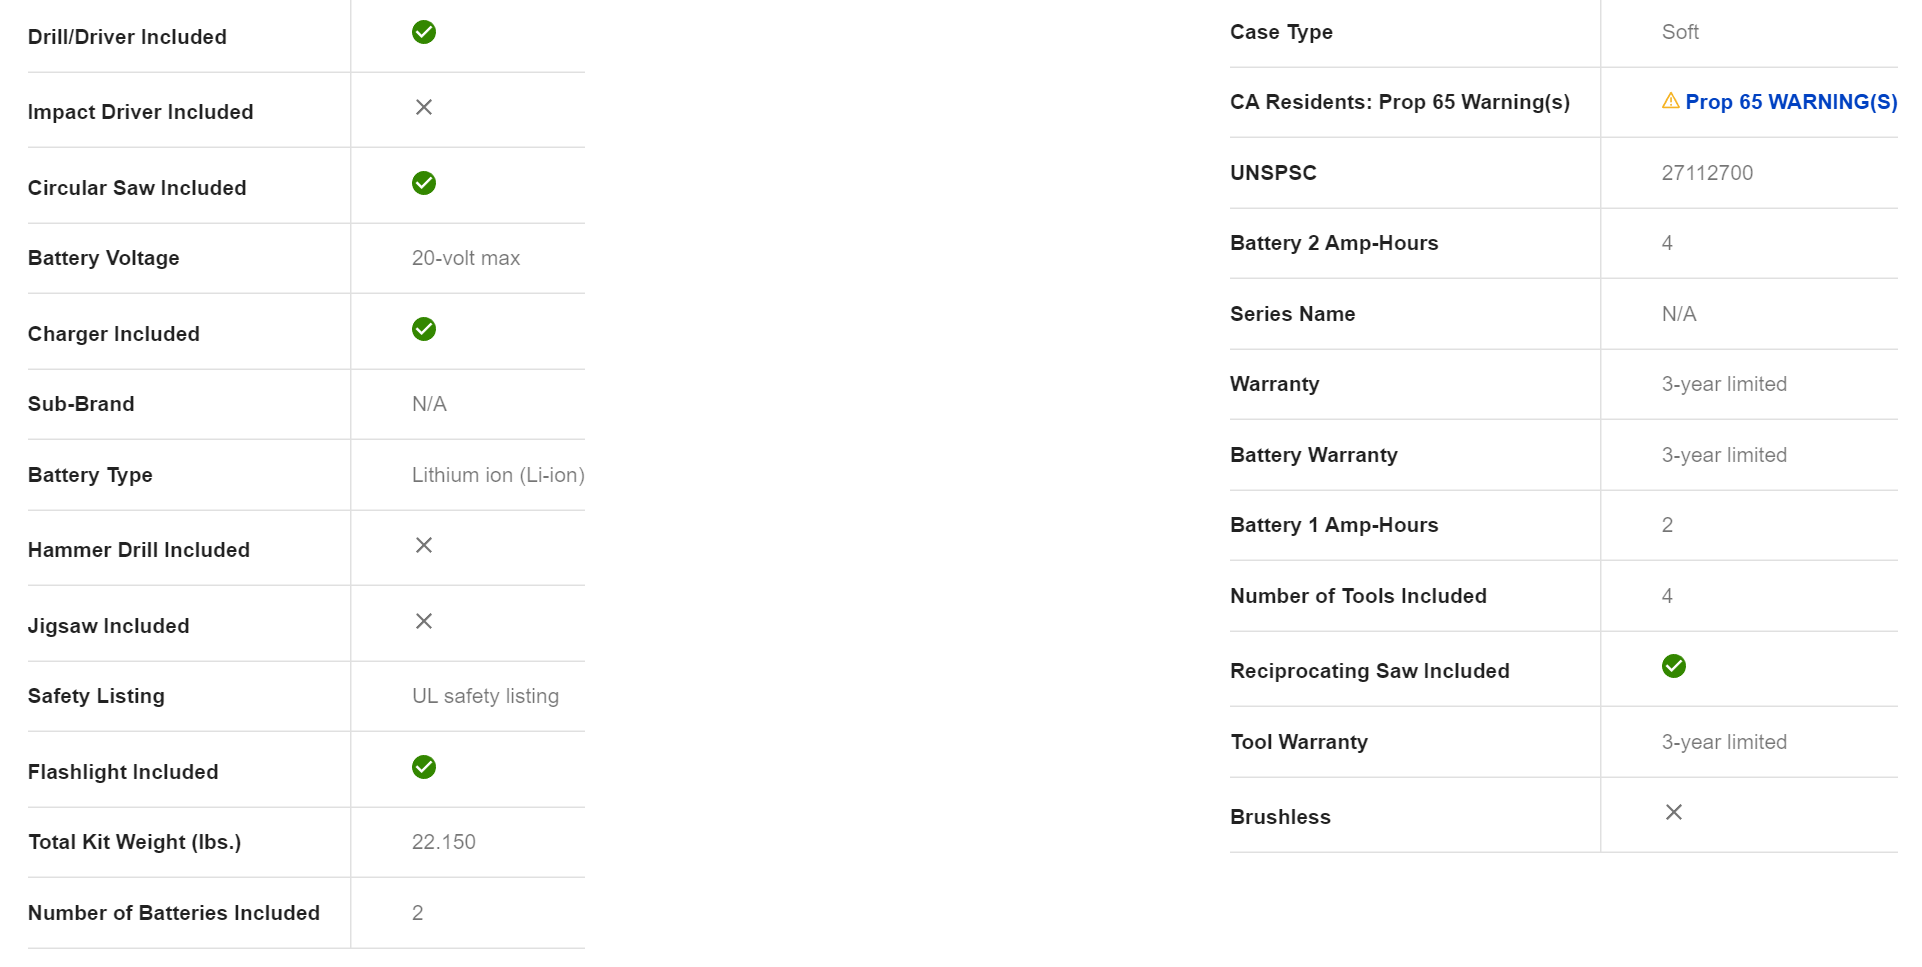This screenshot has width=1922, height=967.
Task: Click the green checkmark for Circular Saw Included
Action: (424, 183)
